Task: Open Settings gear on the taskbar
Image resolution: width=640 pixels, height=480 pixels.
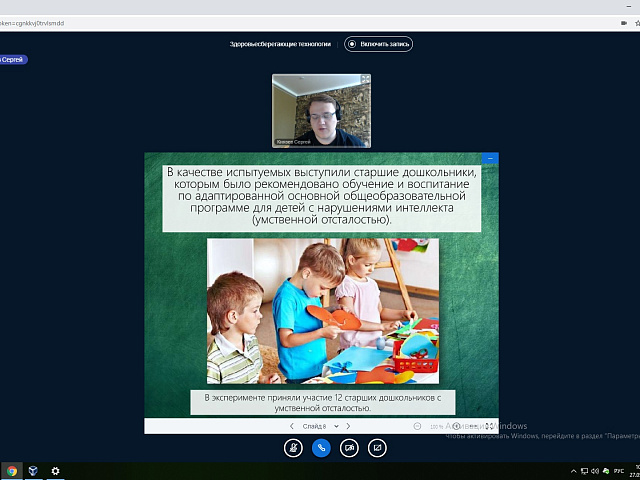Action: coord(55,471)
